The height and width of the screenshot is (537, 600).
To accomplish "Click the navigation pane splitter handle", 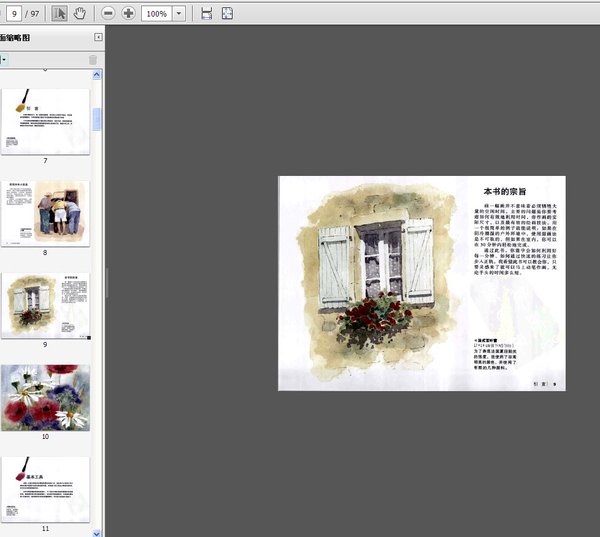I will pos(107,283).
